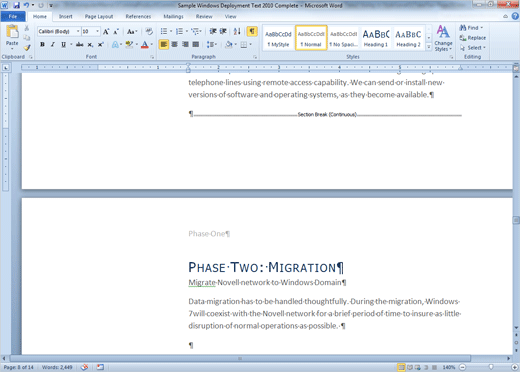Image resolution: width=520 pixels, height=372 pixels.
Task: Switch to the References tab
Action: (x=138, y=16)
